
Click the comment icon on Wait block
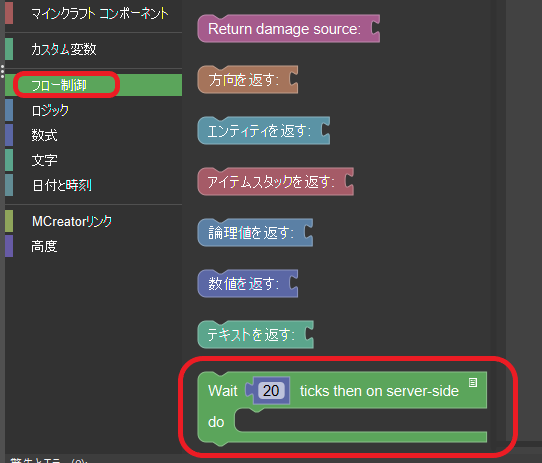[x=473, y=382]
